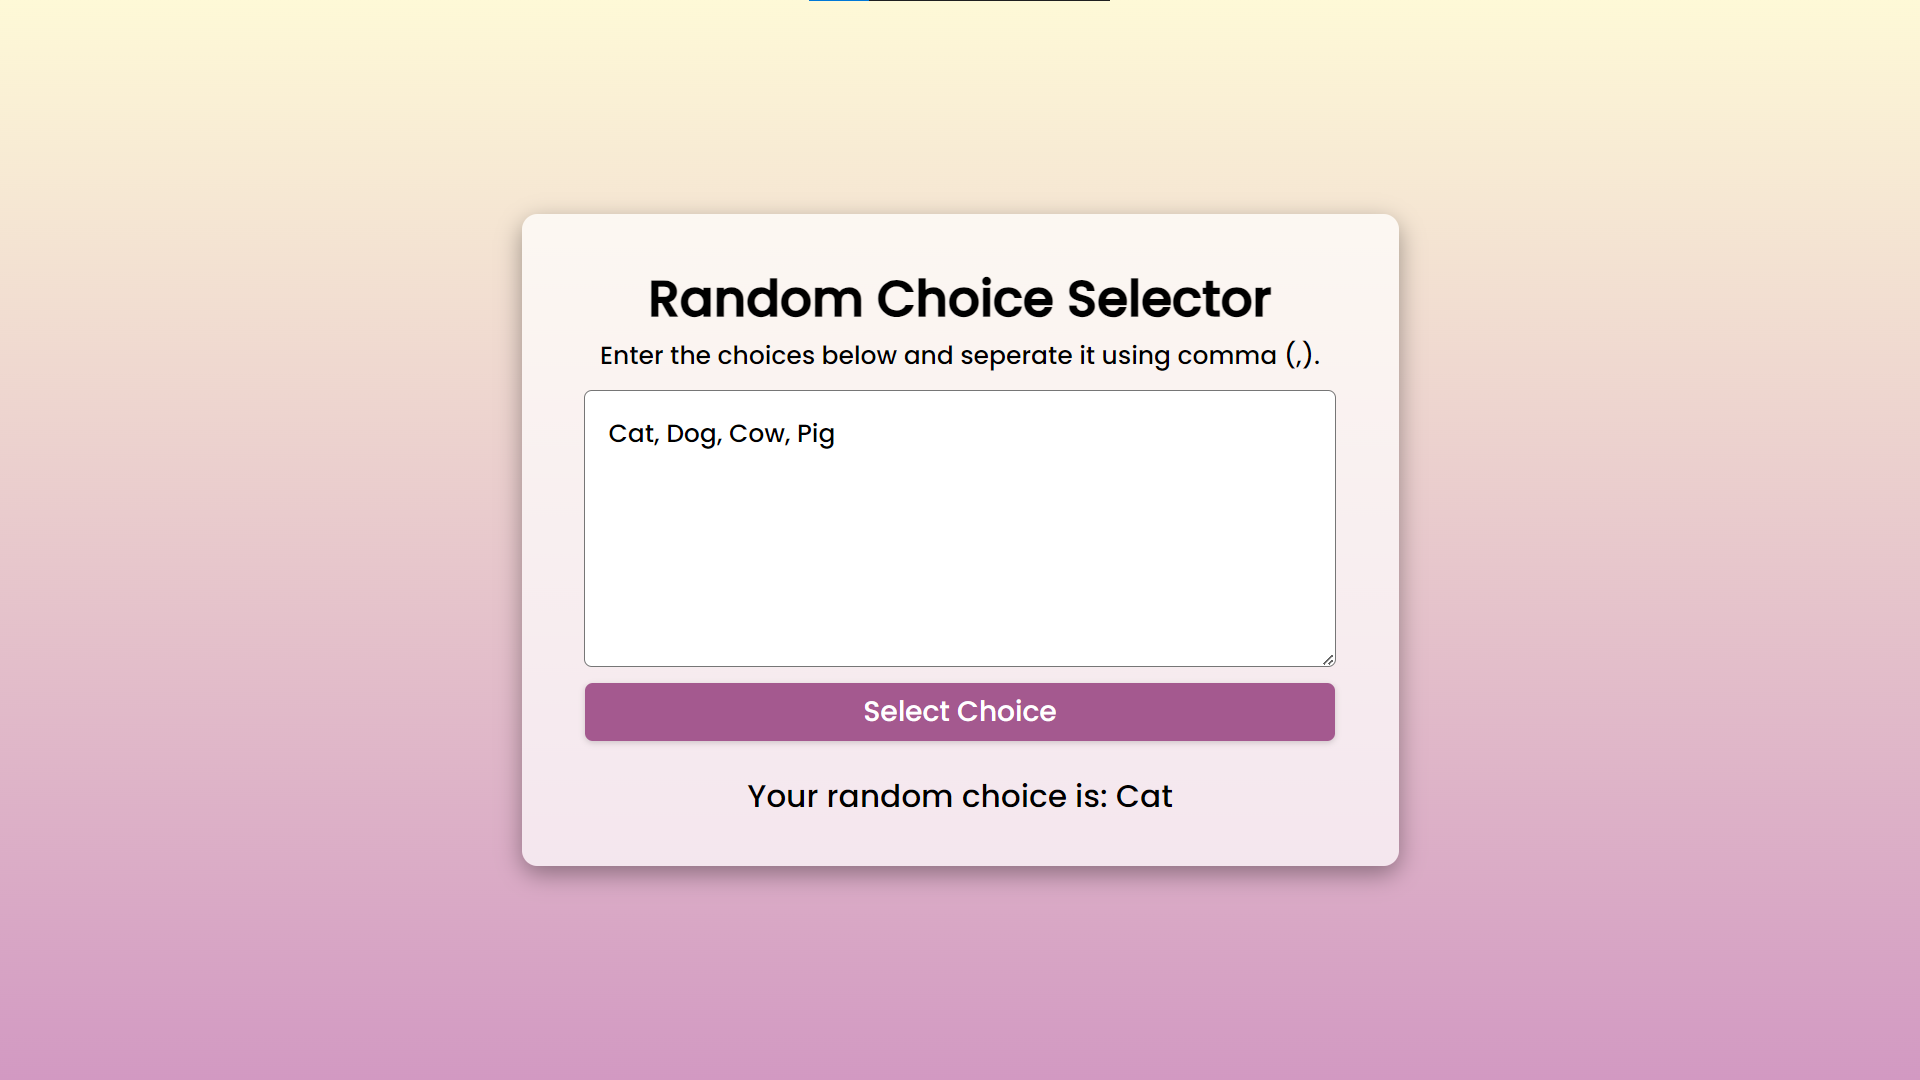Click the words 'Your random' in result line

coord(850,796)
